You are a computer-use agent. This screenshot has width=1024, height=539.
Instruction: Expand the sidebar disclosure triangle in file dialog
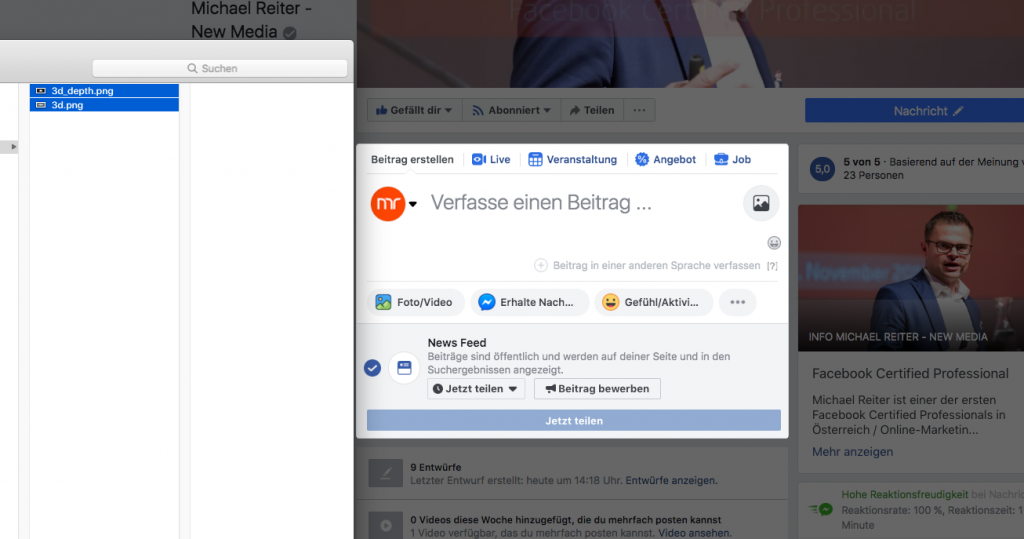tap(13, 147)
